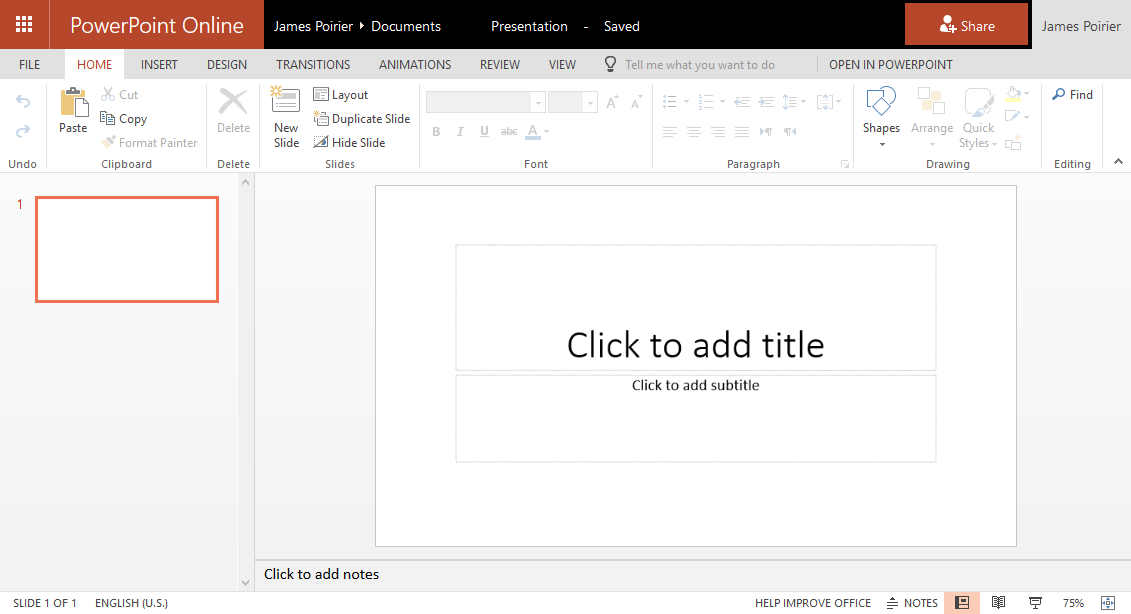This screenshot has width=1131, height=614.
Task: Switch to the REVIEW tab
Action: 500,64
